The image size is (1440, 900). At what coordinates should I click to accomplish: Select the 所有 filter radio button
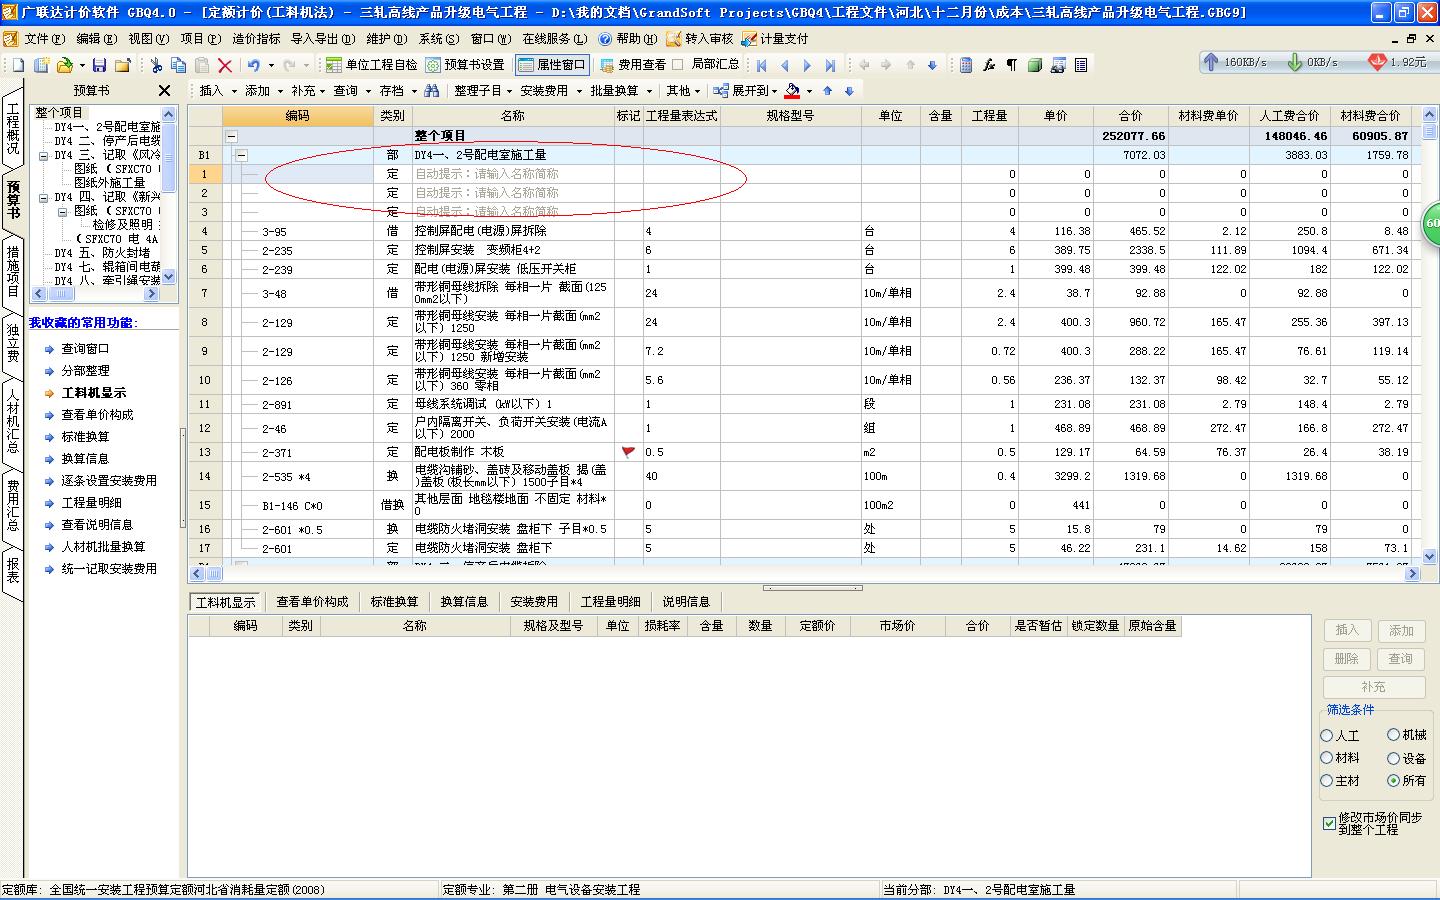1393,781
